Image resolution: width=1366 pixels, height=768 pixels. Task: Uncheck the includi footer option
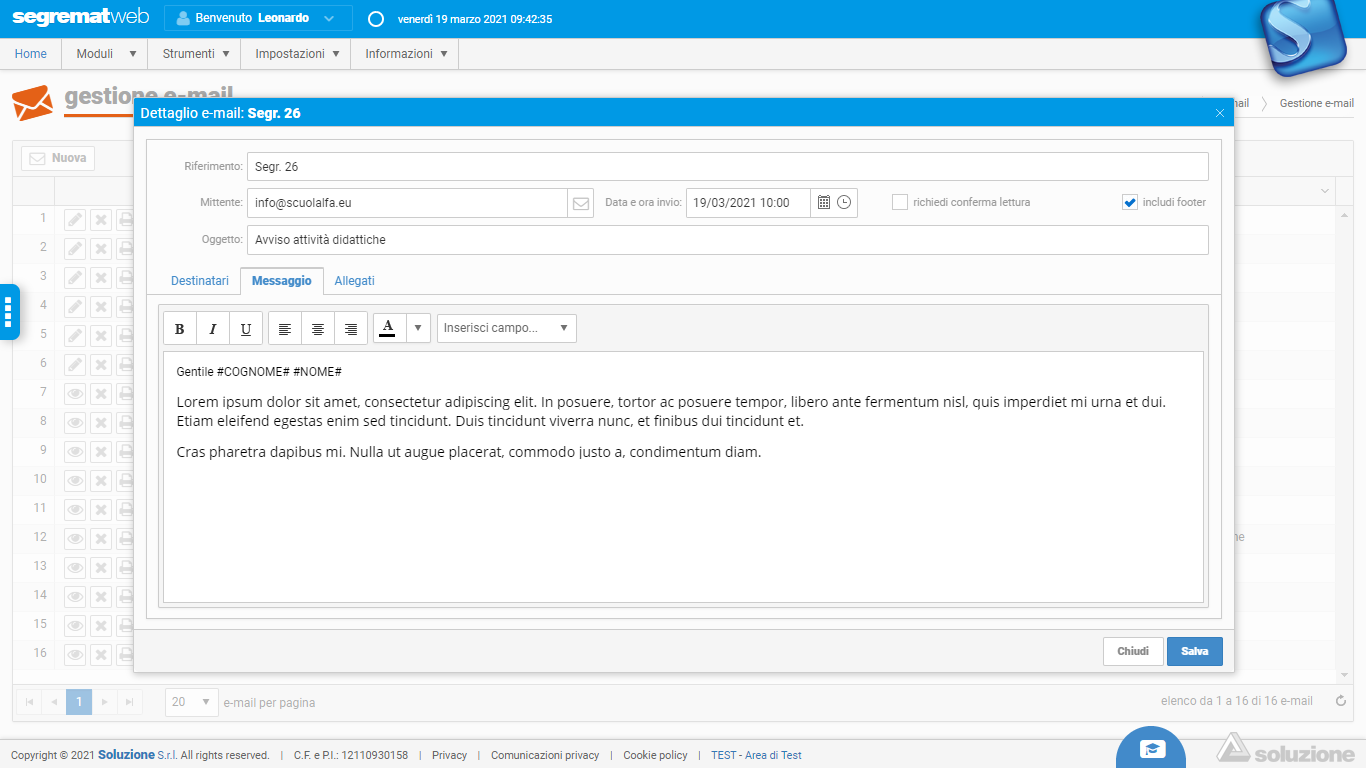(1130, 203)
